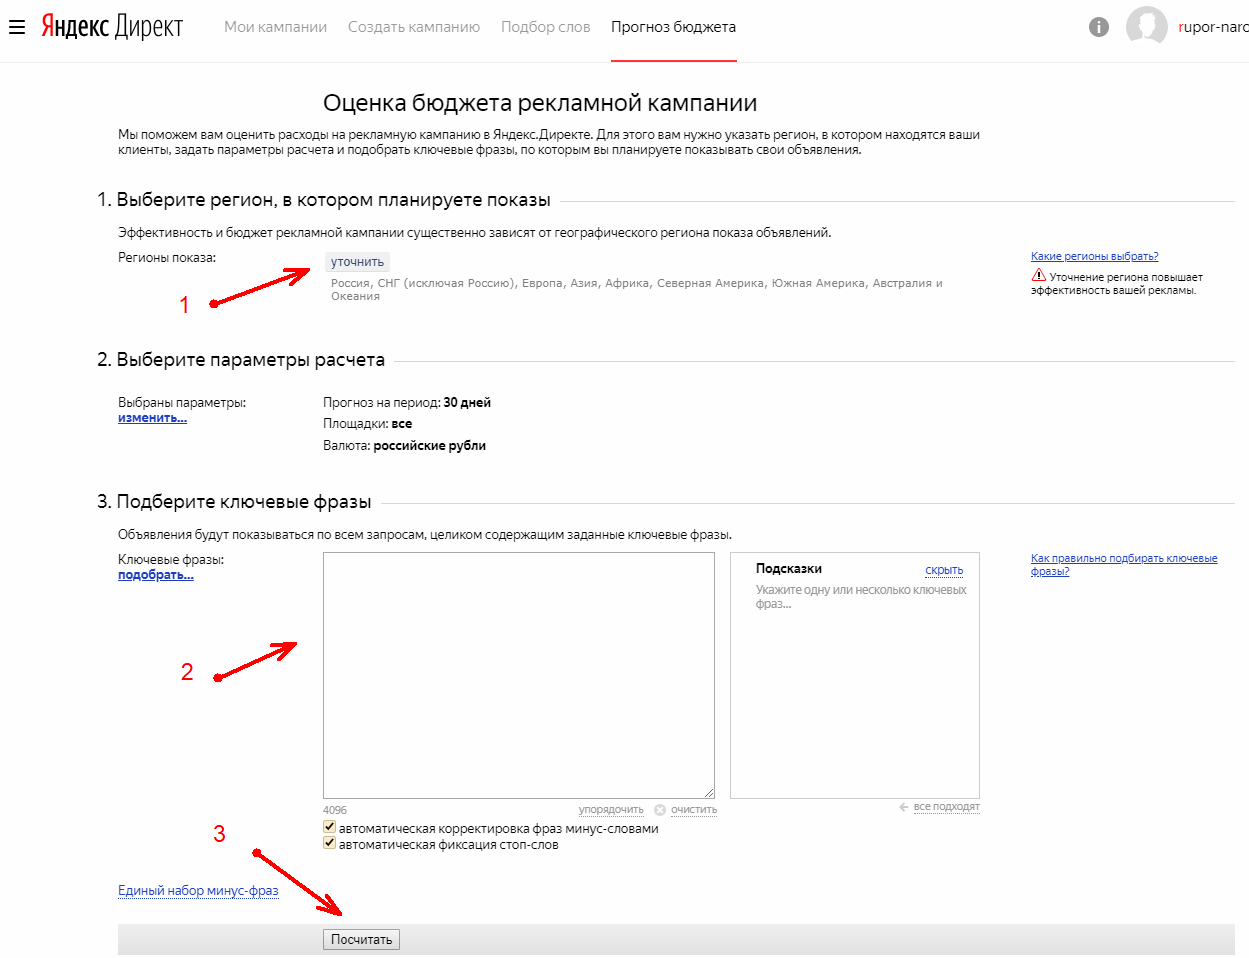Image resolution: width=1249 pixels, height=958 pixels.
Task: Click упорядочить link under text area
Action: point(611,810)
